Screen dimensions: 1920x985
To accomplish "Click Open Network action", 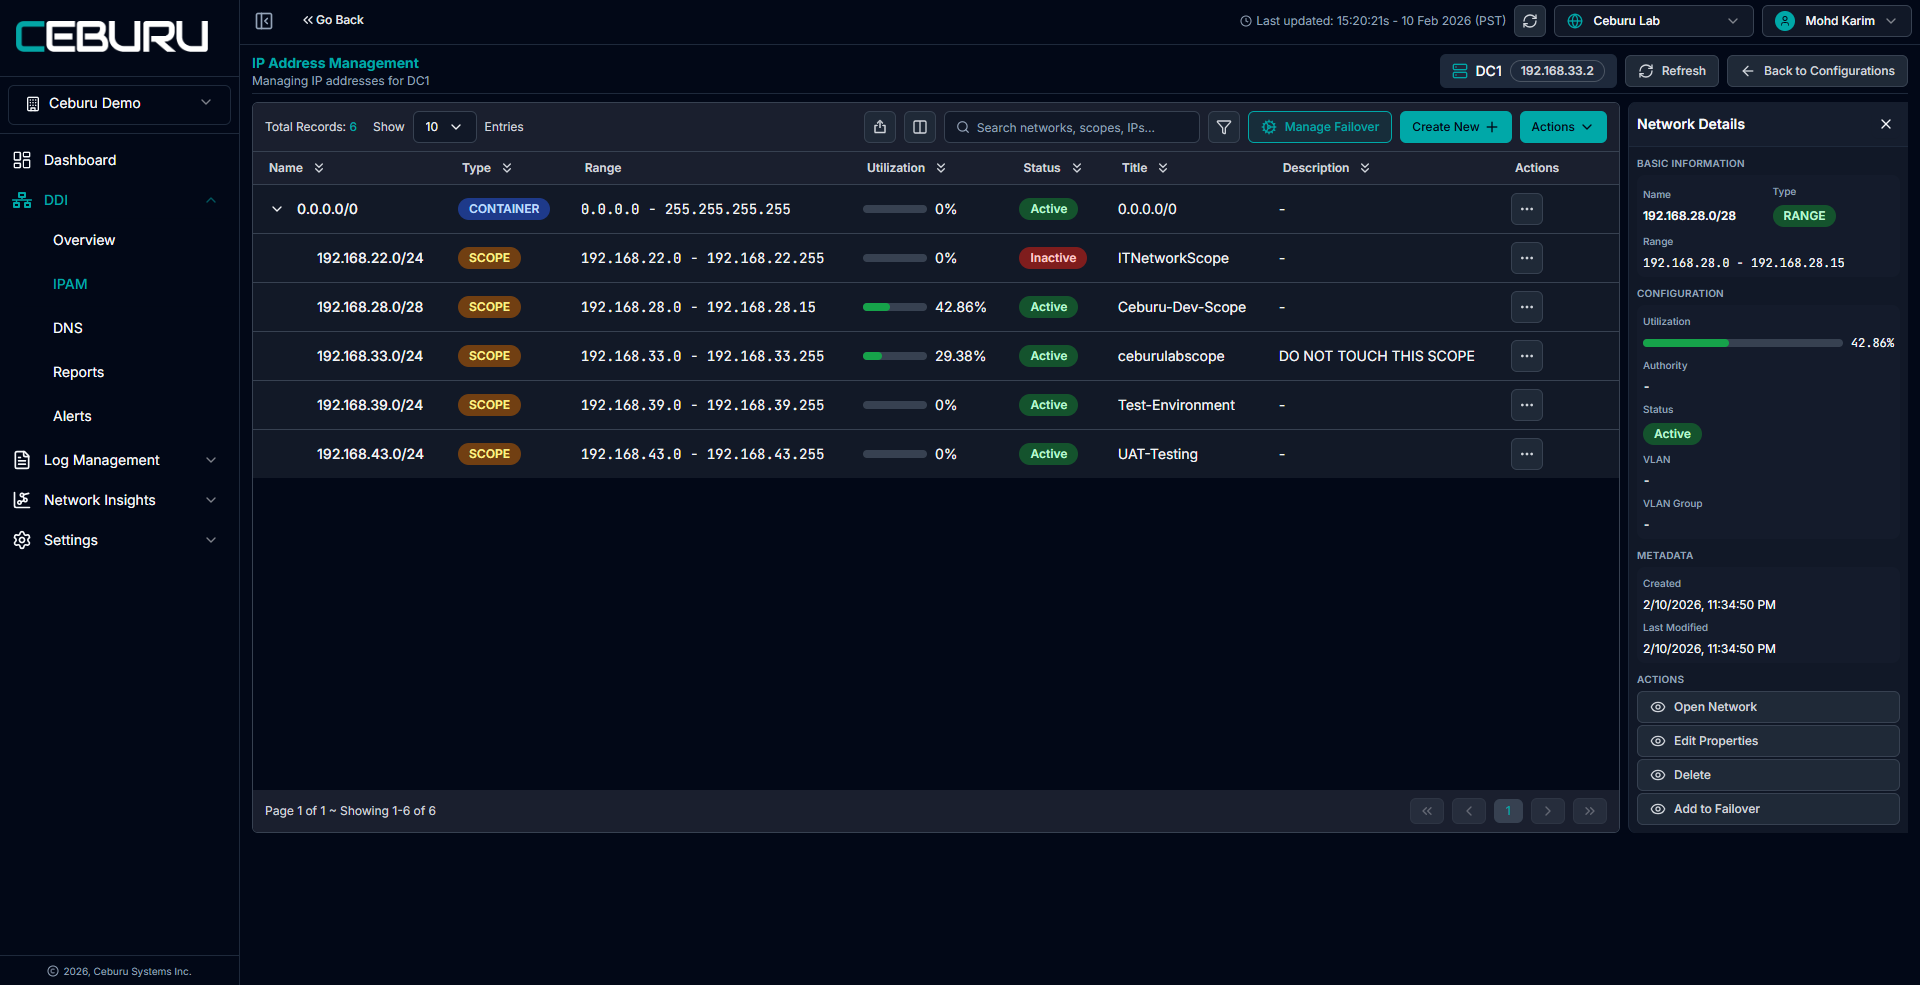I will pyautogui.click(x=1768, y=707).
